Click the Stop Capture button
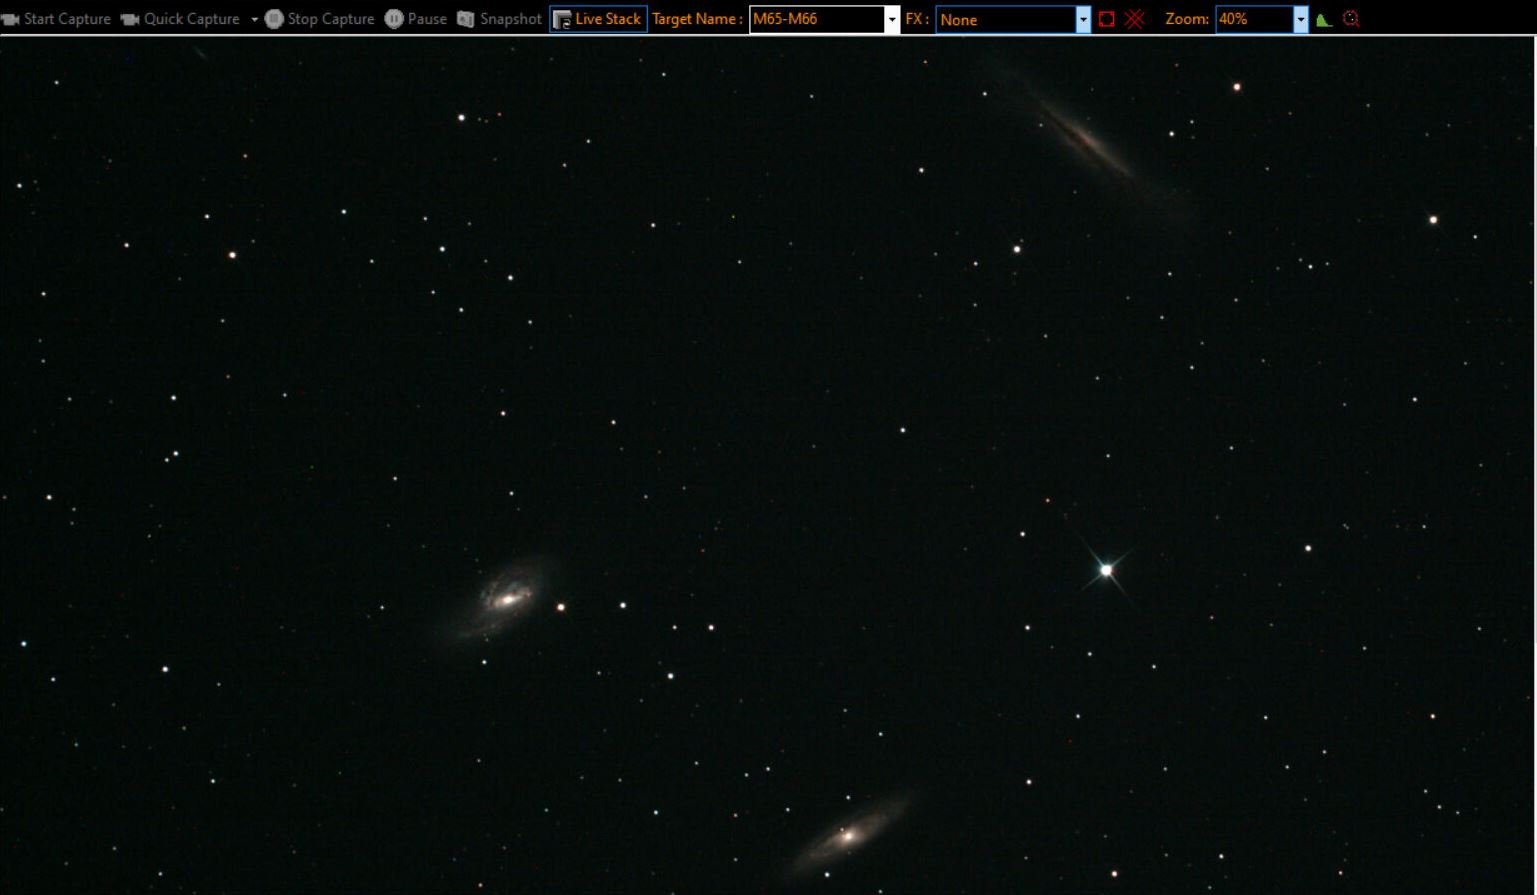This screenshot has width=1537, height=895. [x=319, y=19]
